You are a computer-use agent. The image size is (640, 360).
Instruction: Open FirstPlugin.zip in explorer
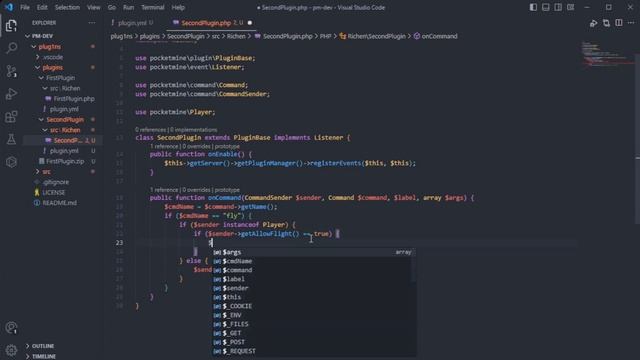(x=64, y=161)
